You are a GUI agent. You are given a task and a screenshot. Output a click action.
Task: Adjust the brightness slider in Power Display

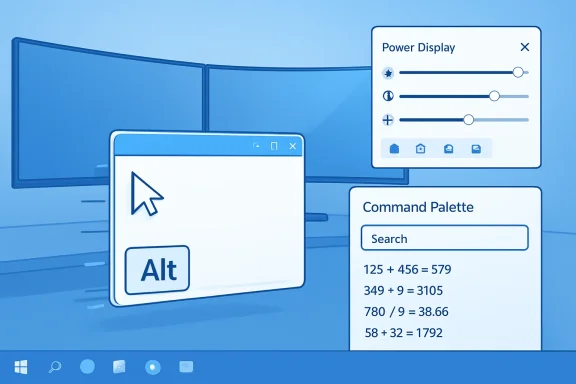click(x=518, y=72)
